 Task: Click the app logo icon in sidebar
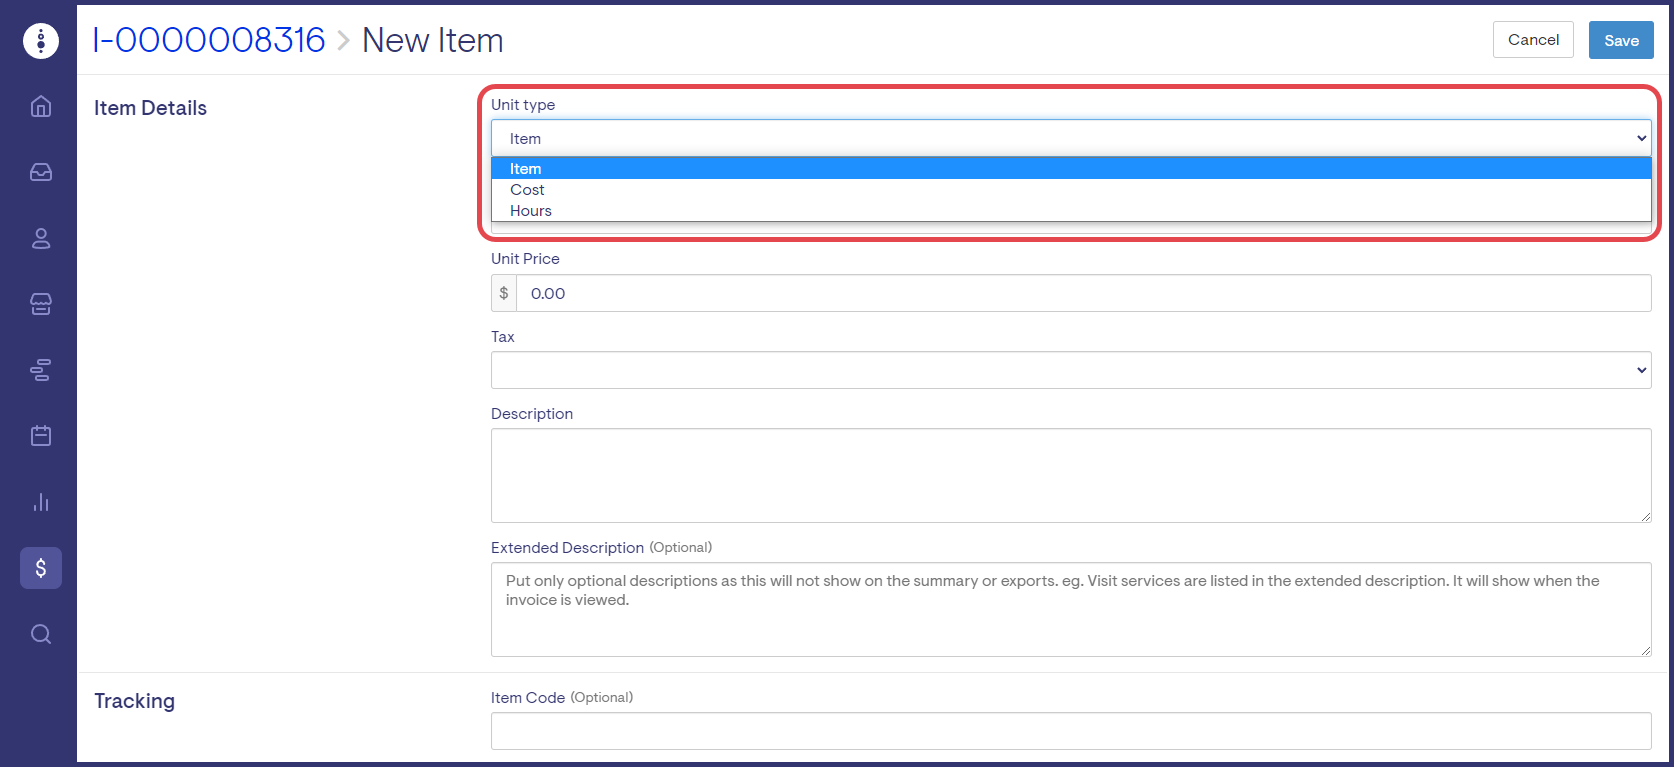click(41, 41)
